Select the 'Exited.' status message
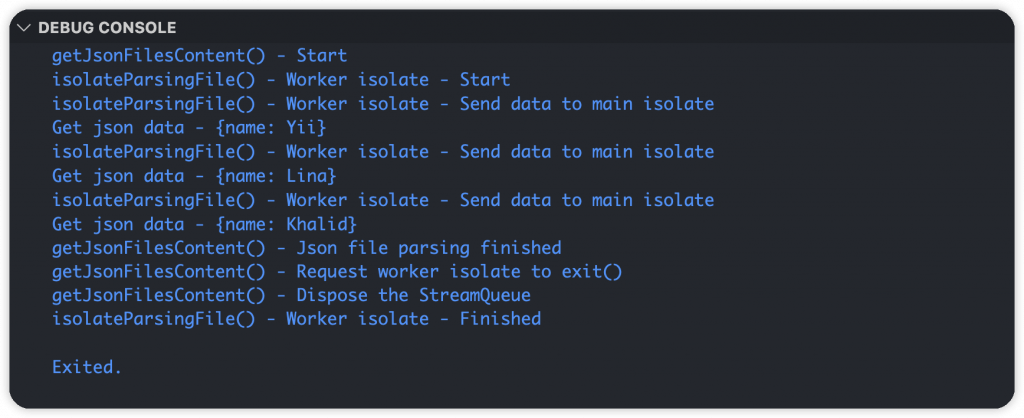This screenshot has height=418, width=1024. coord(87,367)
